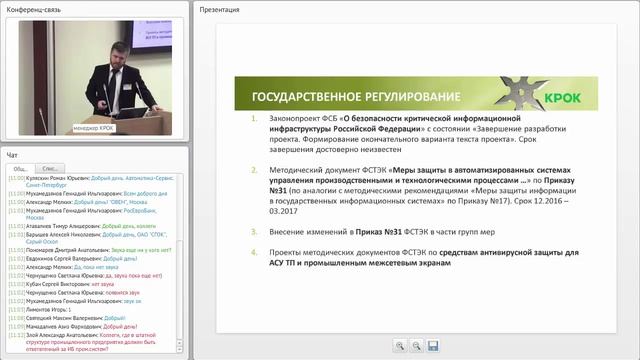
Task: Select message 'появился звук' from Чернущенко
Action: tap(122, 293)
